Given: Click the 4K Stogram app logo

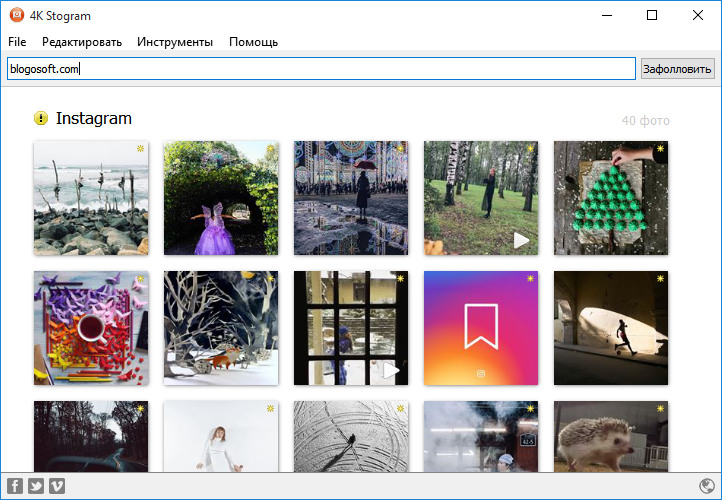Looking at the screenshot, I should click(17, 15).
